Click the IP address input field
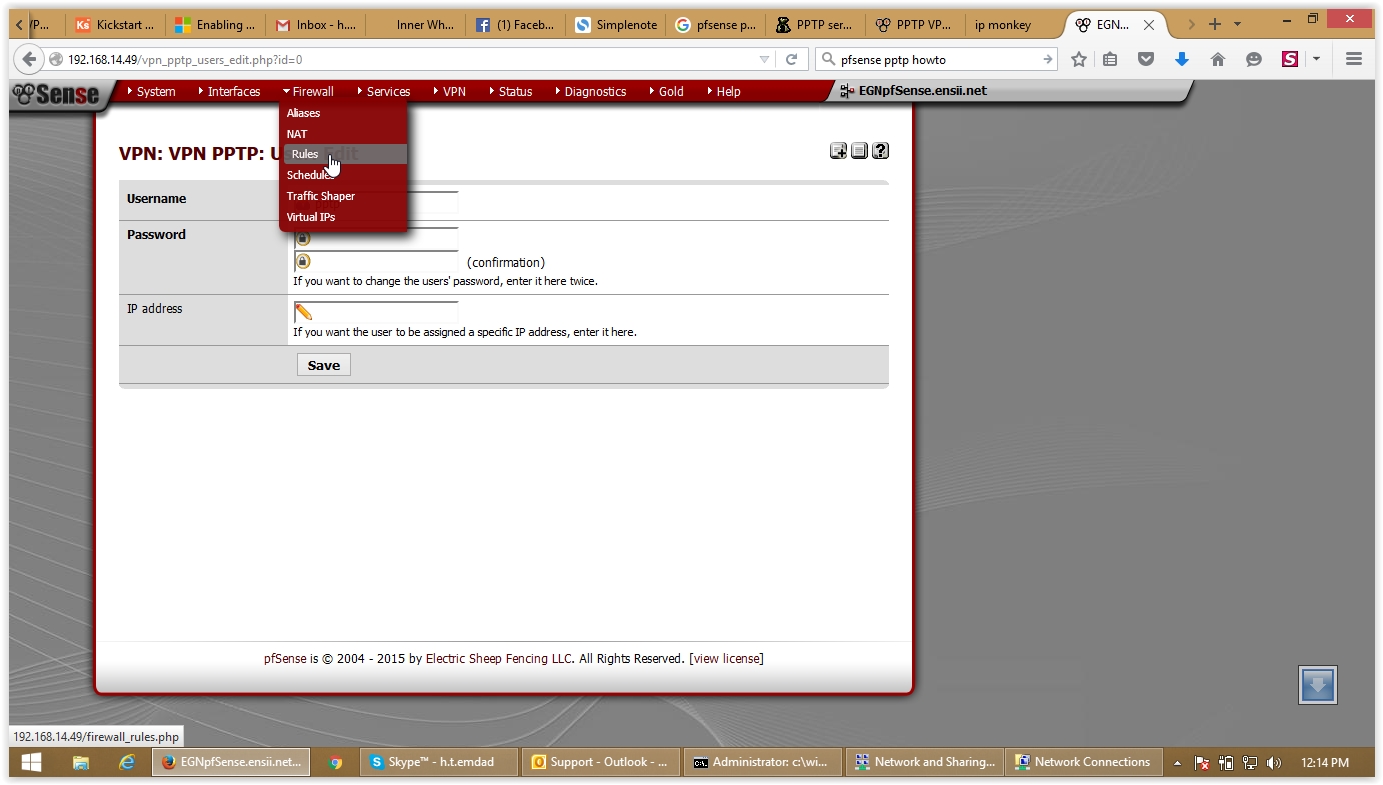Image resolution: width=1383 pixels, height=785 pixels. pos(376,312)
